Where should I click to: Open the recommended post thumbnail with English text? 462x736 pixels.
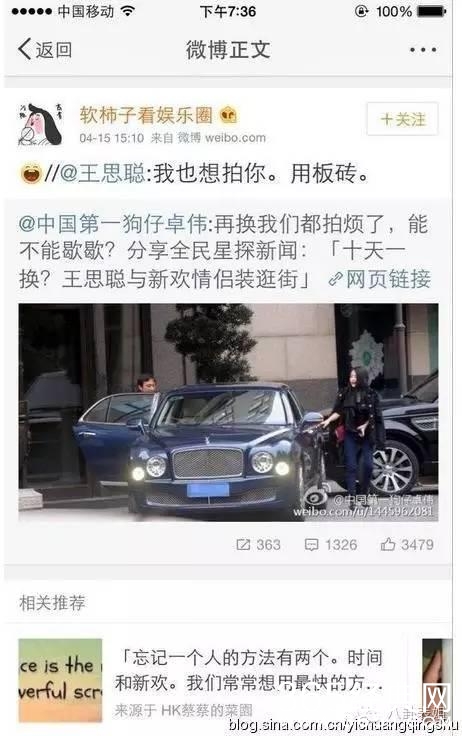(x=60, y=680)
